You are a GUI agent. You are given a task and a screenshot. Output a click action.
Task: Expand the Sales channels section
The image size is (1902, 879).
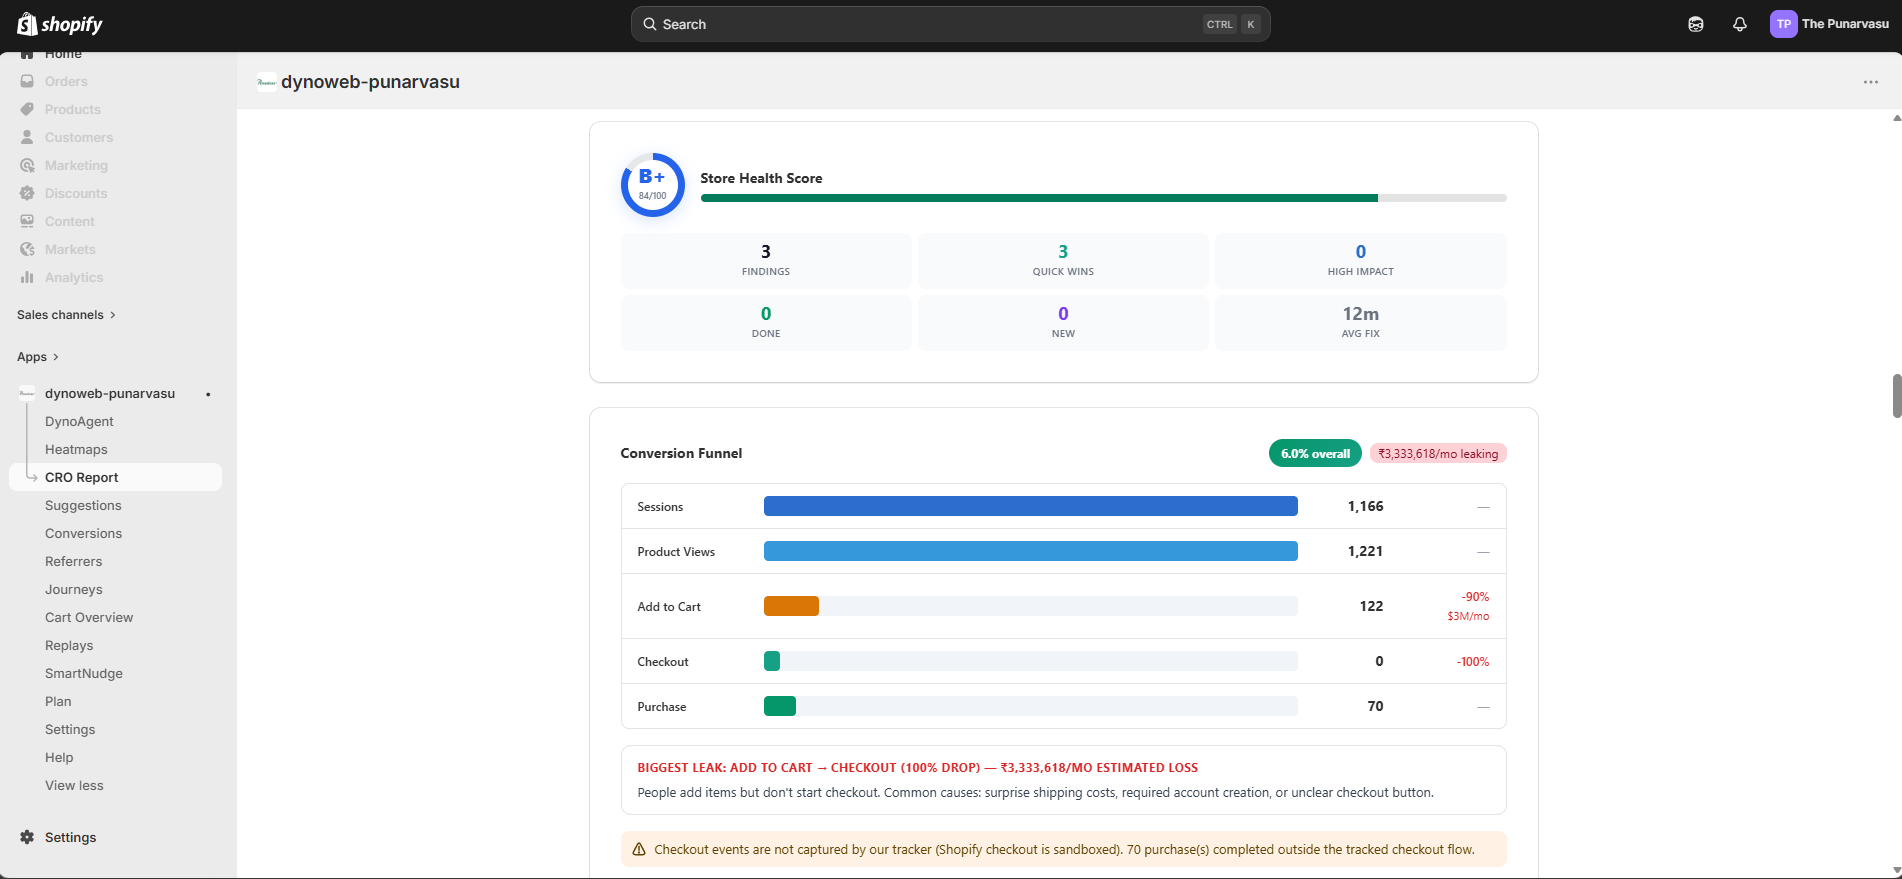click(66, 315)
